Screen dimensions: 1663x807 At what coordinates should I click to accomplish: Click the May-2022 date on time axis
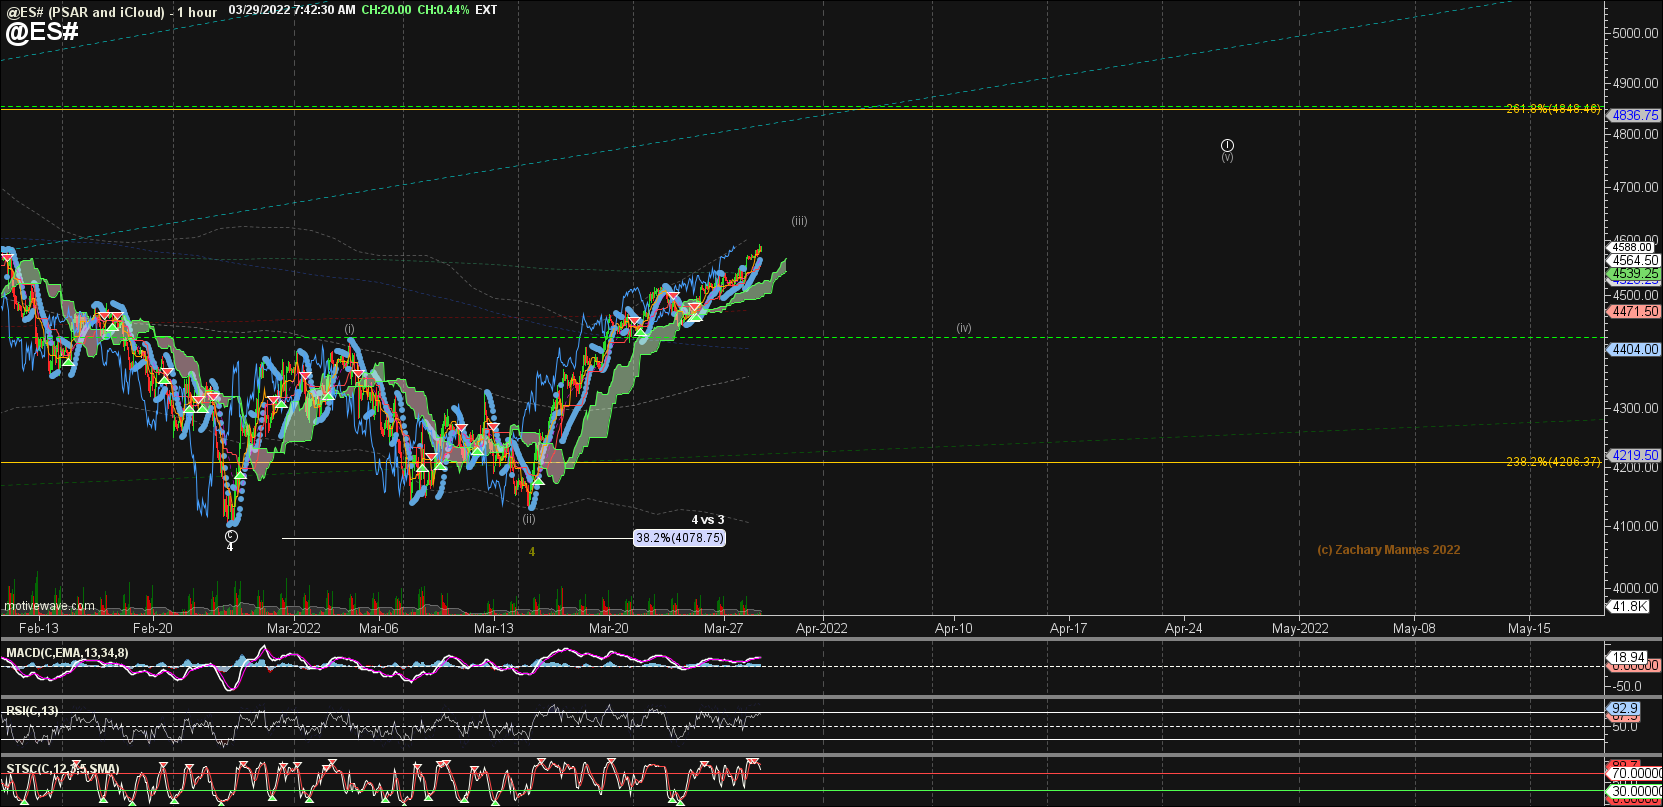pos(1300,628)
